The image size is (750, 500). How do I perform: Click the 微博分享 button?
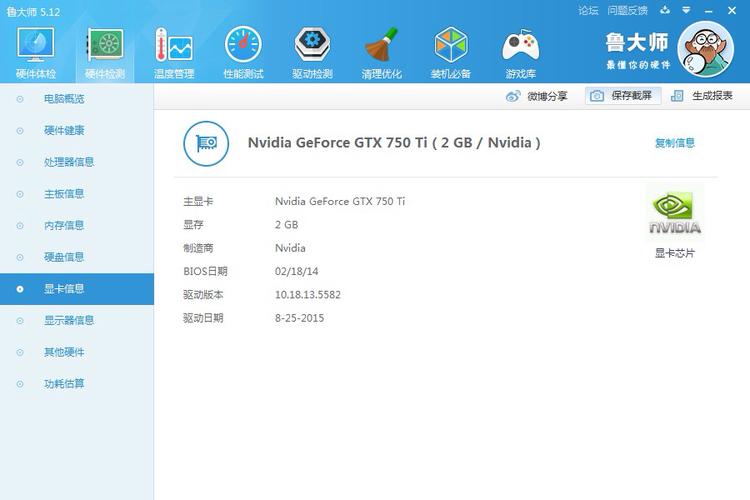point(537,96)
